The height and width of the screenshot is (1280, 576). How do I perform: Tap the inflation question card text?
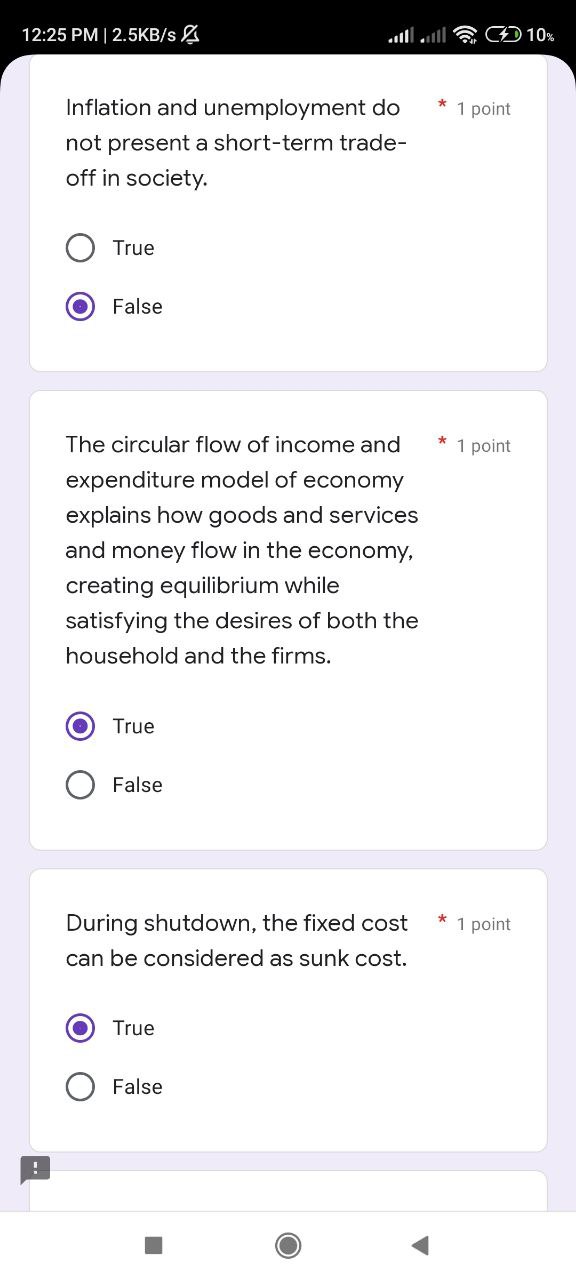pos(233,142)
